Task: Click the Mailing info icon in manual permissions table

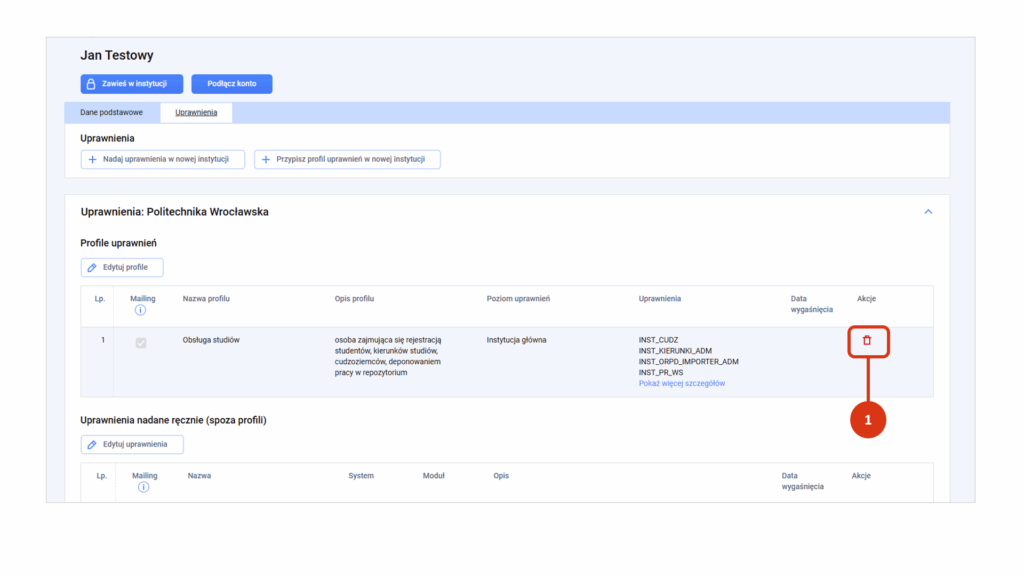Action: point(143,487)
